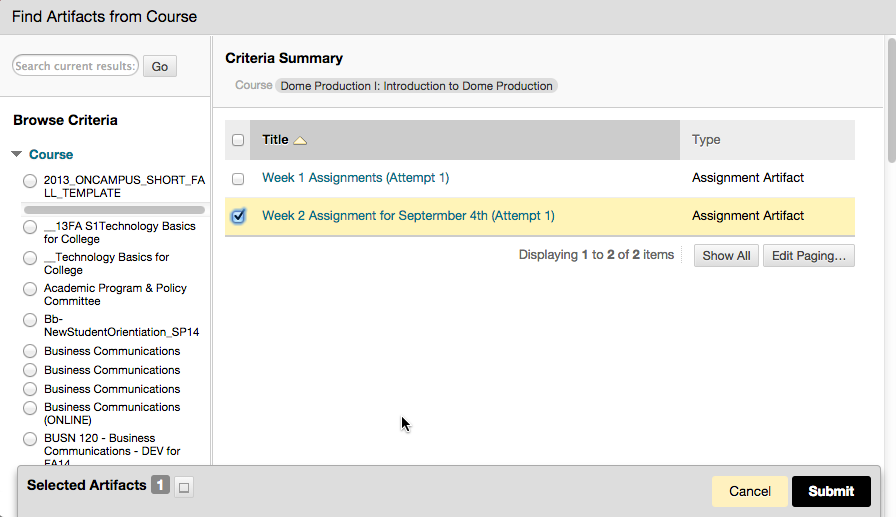Sort by the Title column header

pos(275,140)
